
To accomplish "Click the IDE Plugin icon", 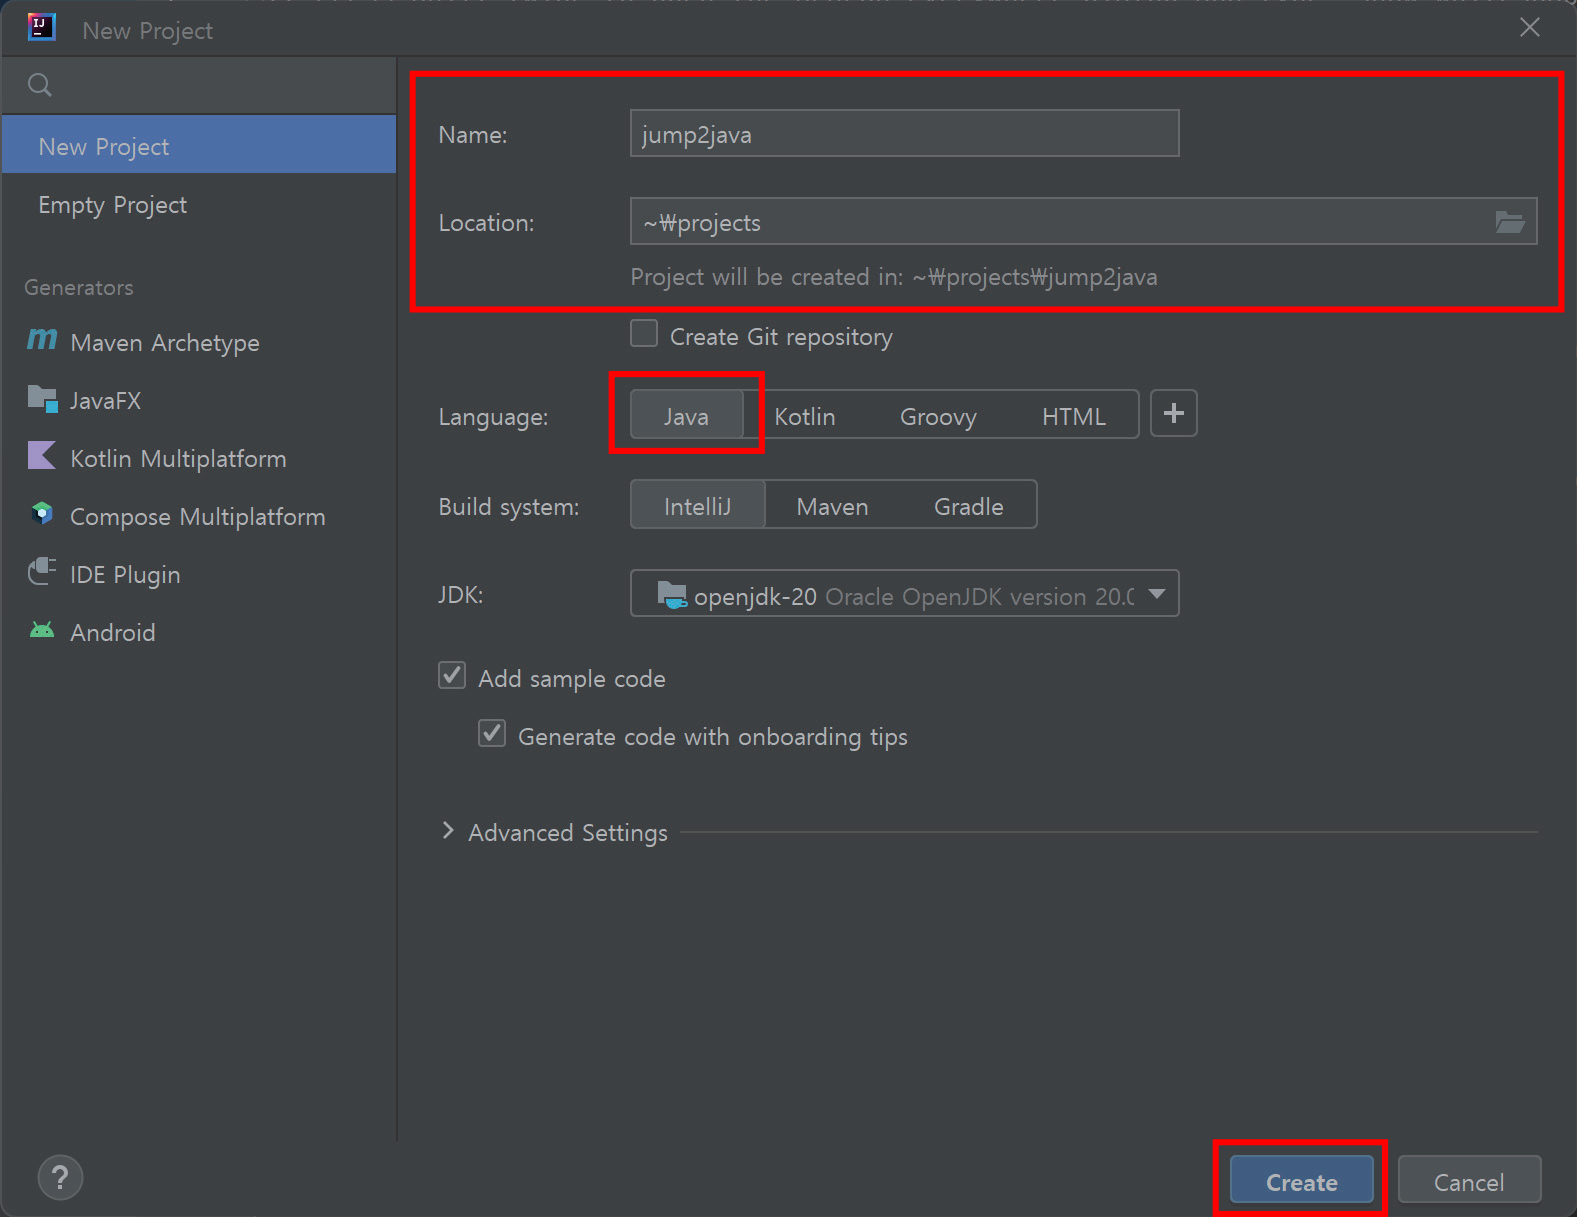I will click(x=42, y=572).
